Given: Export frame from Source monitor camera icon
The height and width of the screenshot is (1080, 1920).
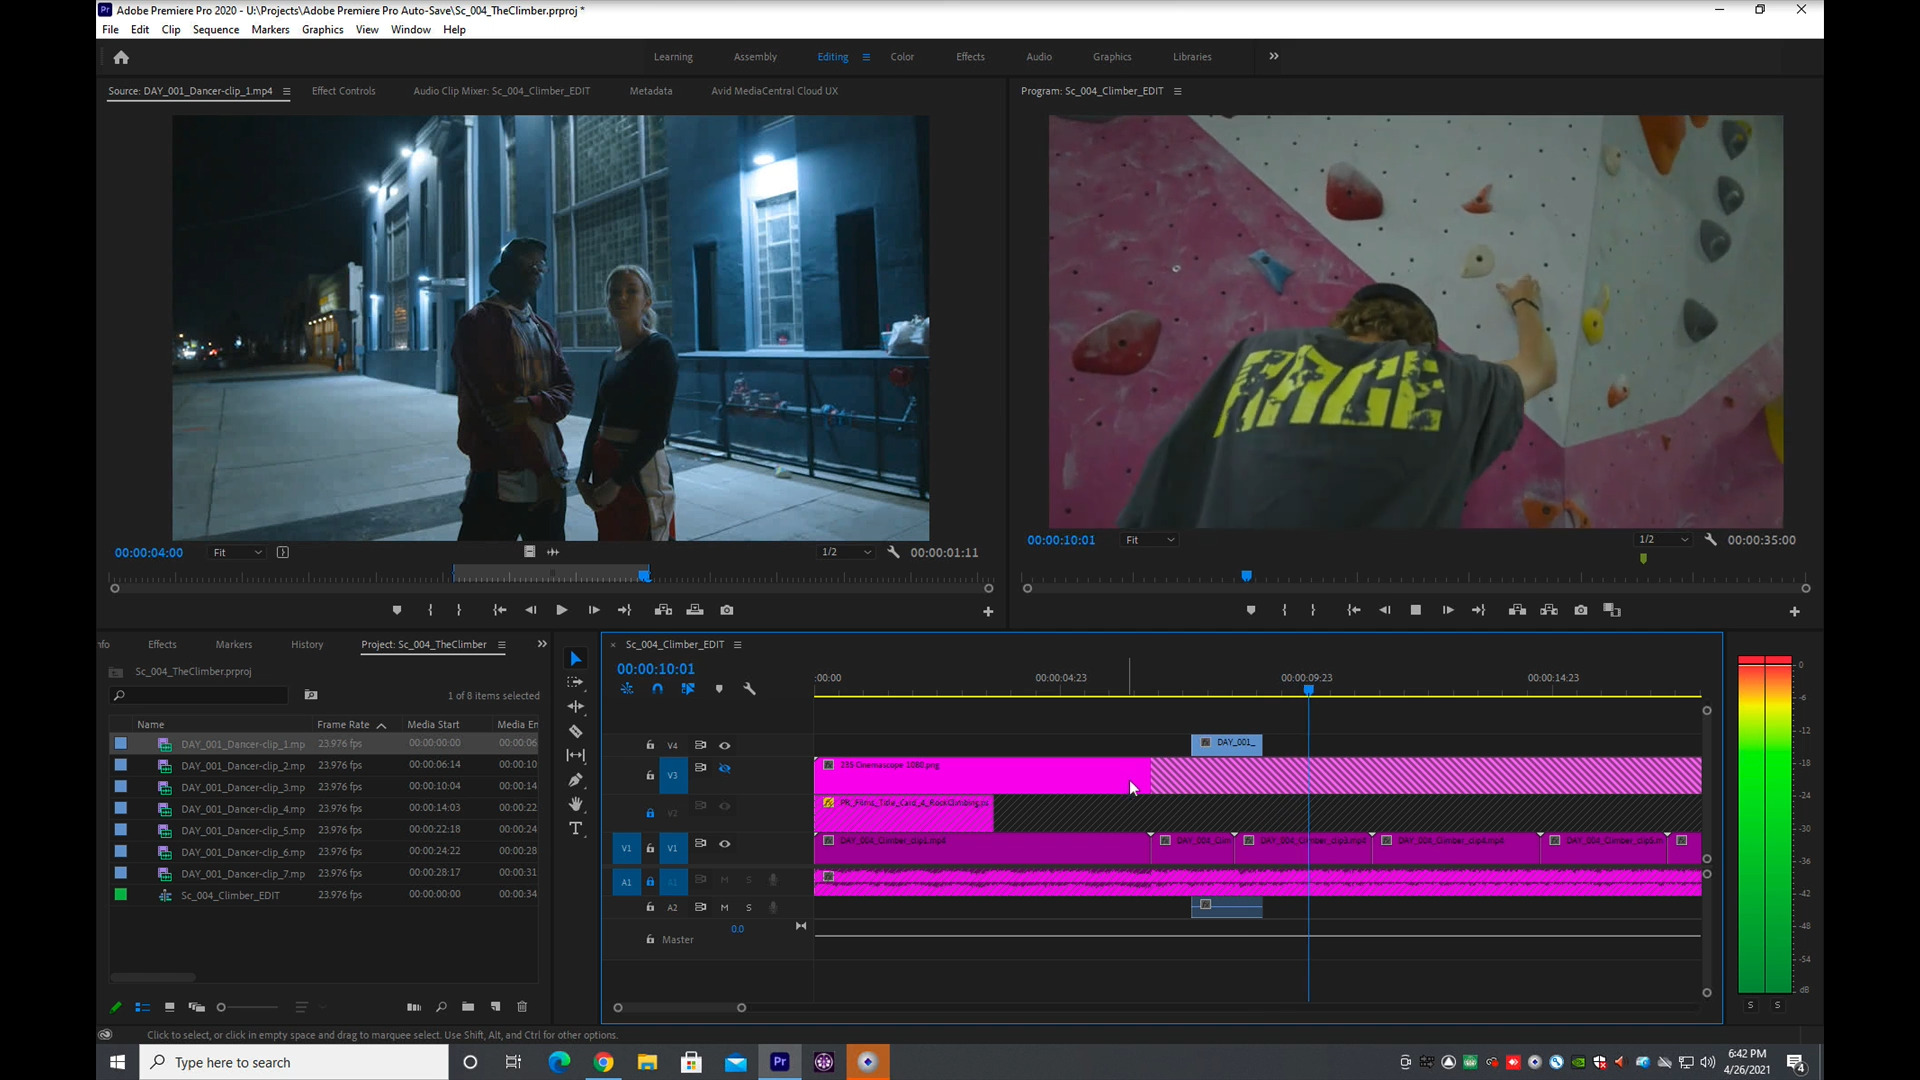Looking at the screenshot, I should [727, 610].
